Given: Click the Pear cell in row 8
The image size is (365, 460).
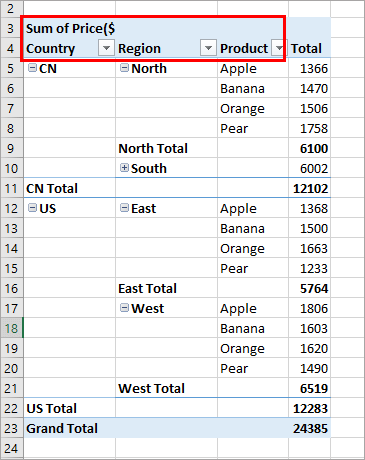Looking at the screenshot, I should [253, 128].
